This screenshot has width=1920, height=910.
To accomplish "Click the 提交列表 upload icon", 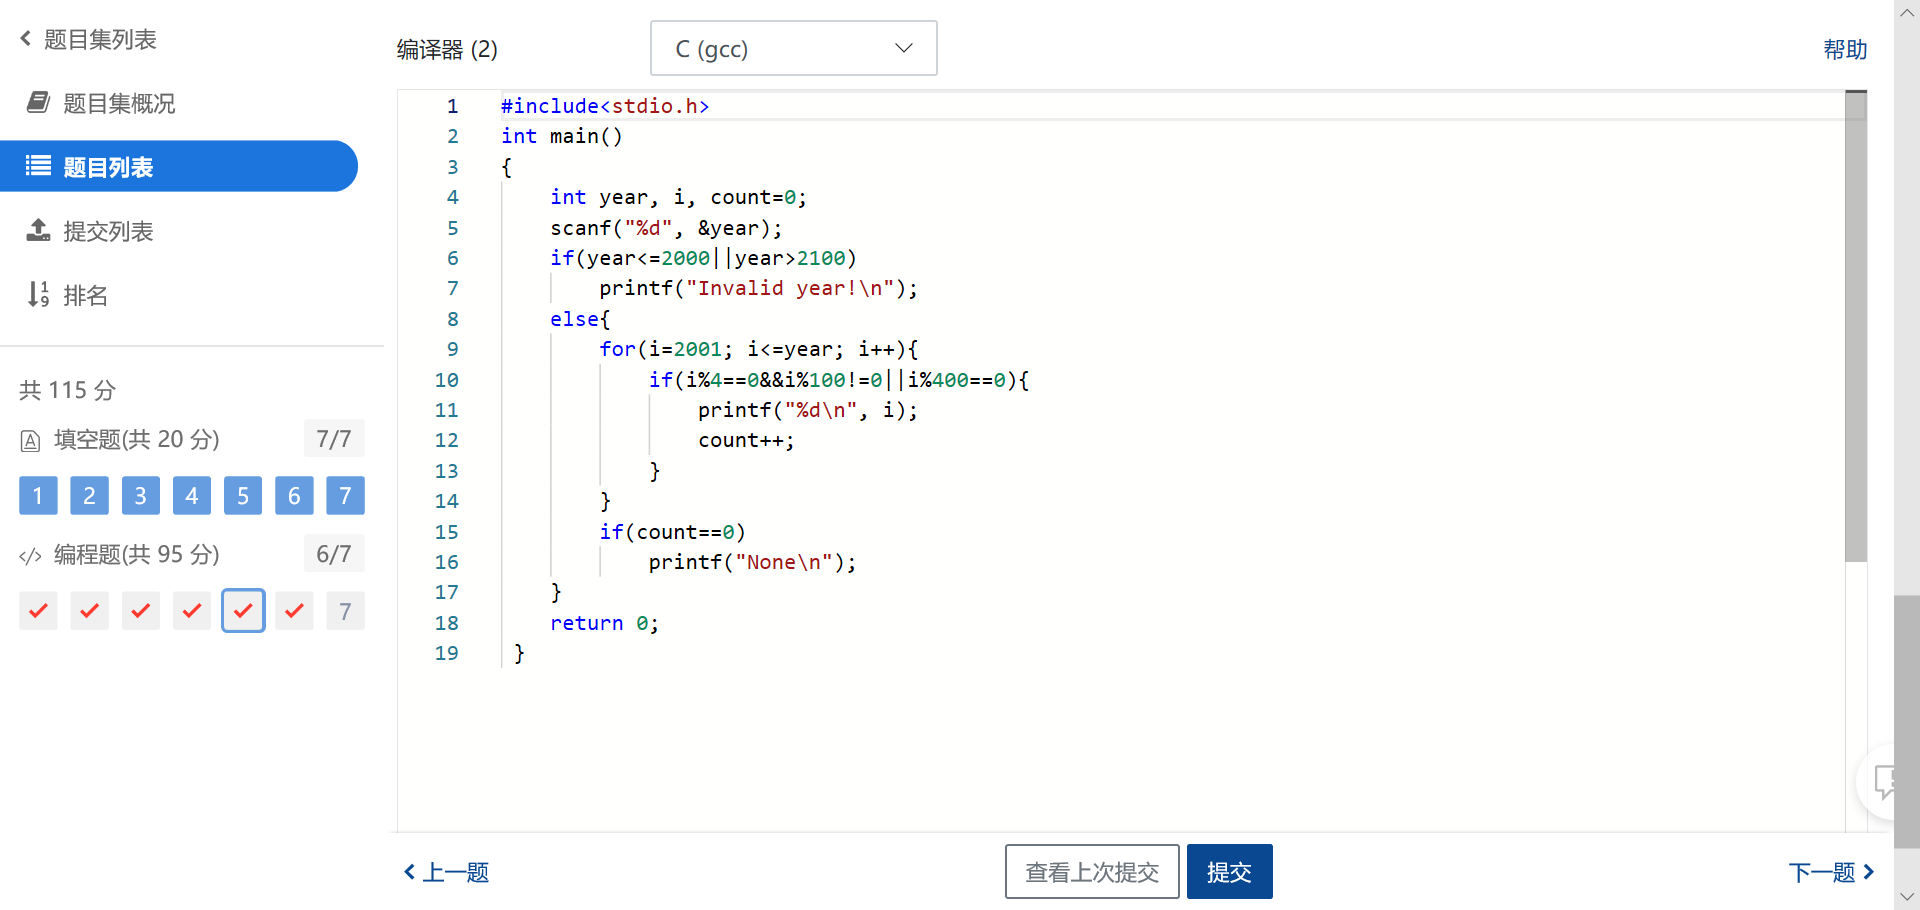I will 38,231.
